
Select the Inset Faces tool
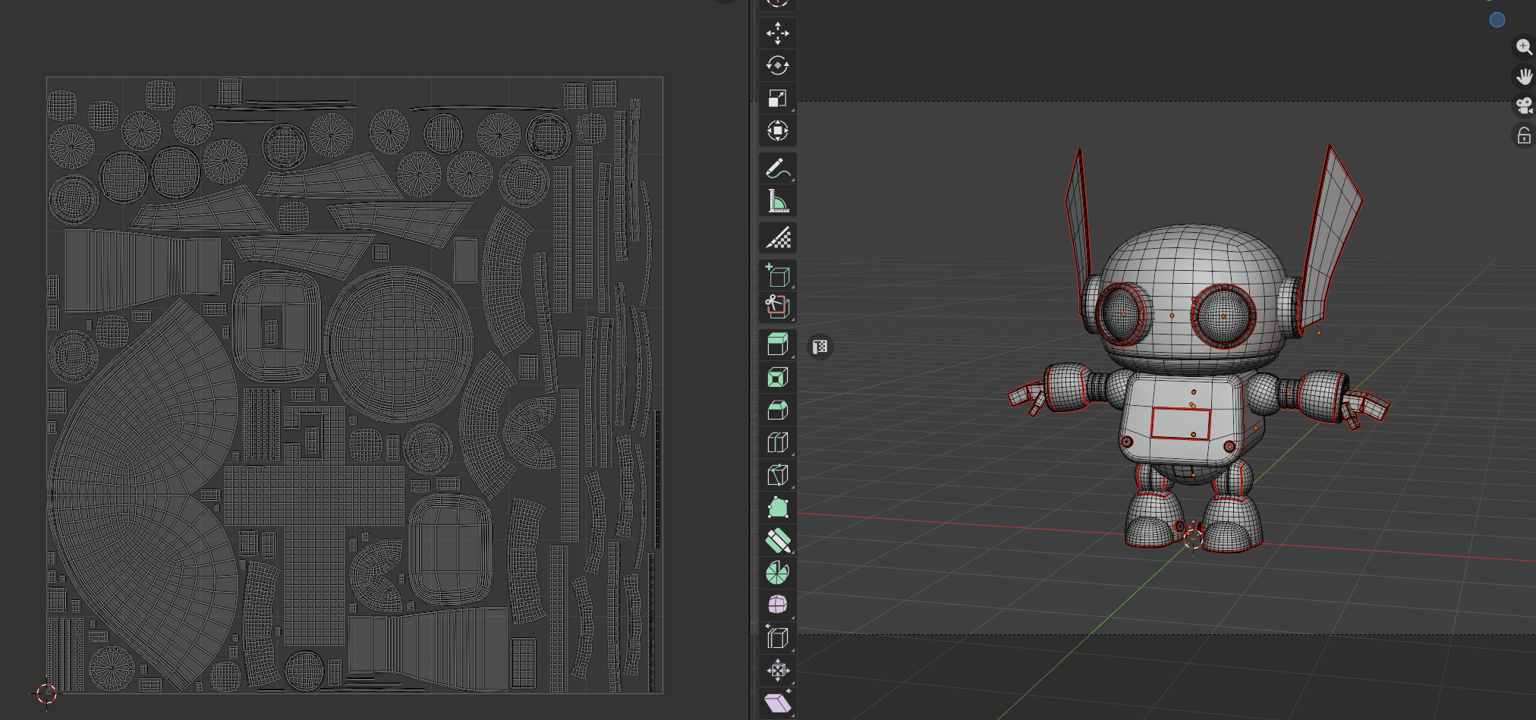pyautogui.click(x=777, y=377)
